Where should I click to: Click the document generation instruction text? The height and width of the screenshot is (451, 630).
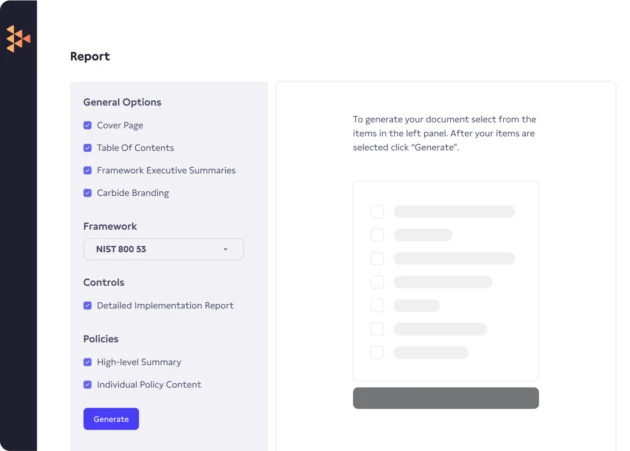[x=445, y=133]
